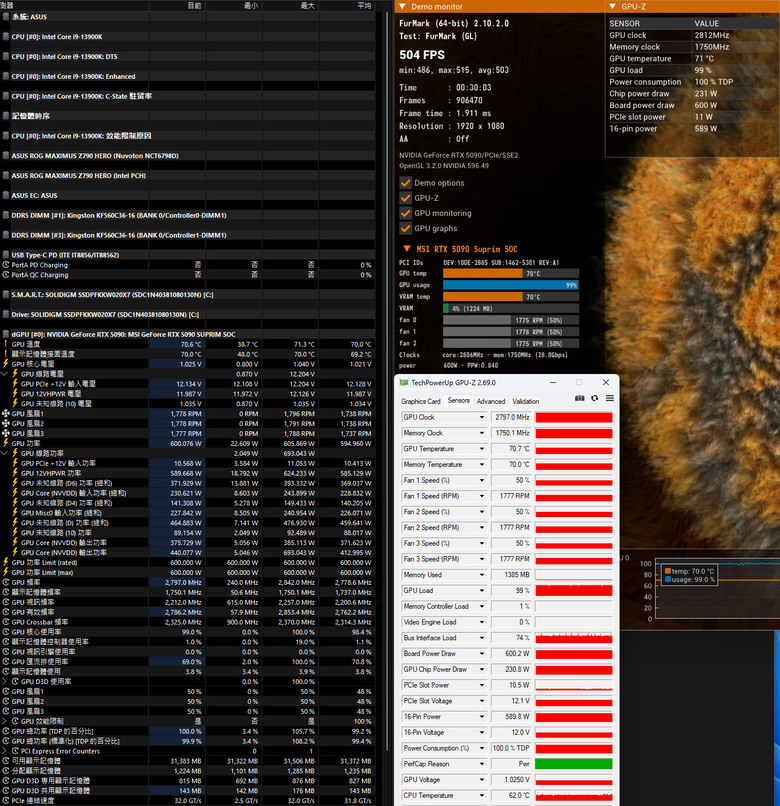Expand the GPU D3D 使用率 tree node
Screen dimensions: 780x806
click(x=5, y=682)
